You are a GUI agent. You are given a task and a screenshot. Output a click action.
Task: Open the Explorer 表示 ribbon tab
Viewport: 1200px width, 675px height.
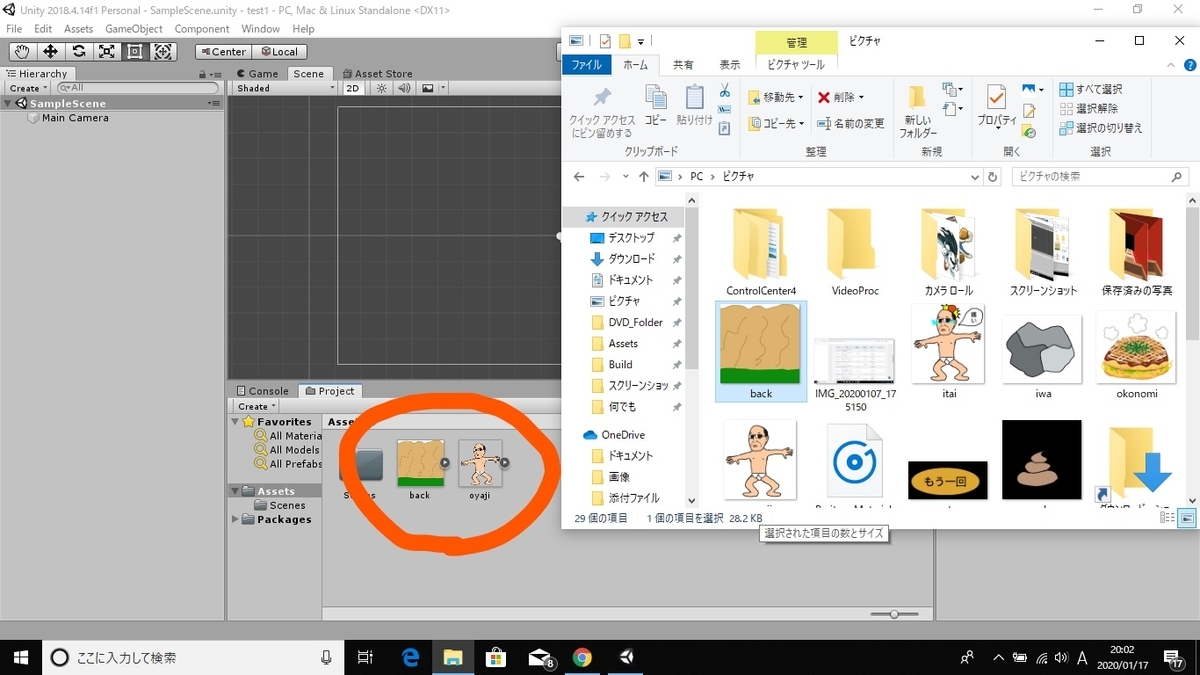[x=730, y=65]
